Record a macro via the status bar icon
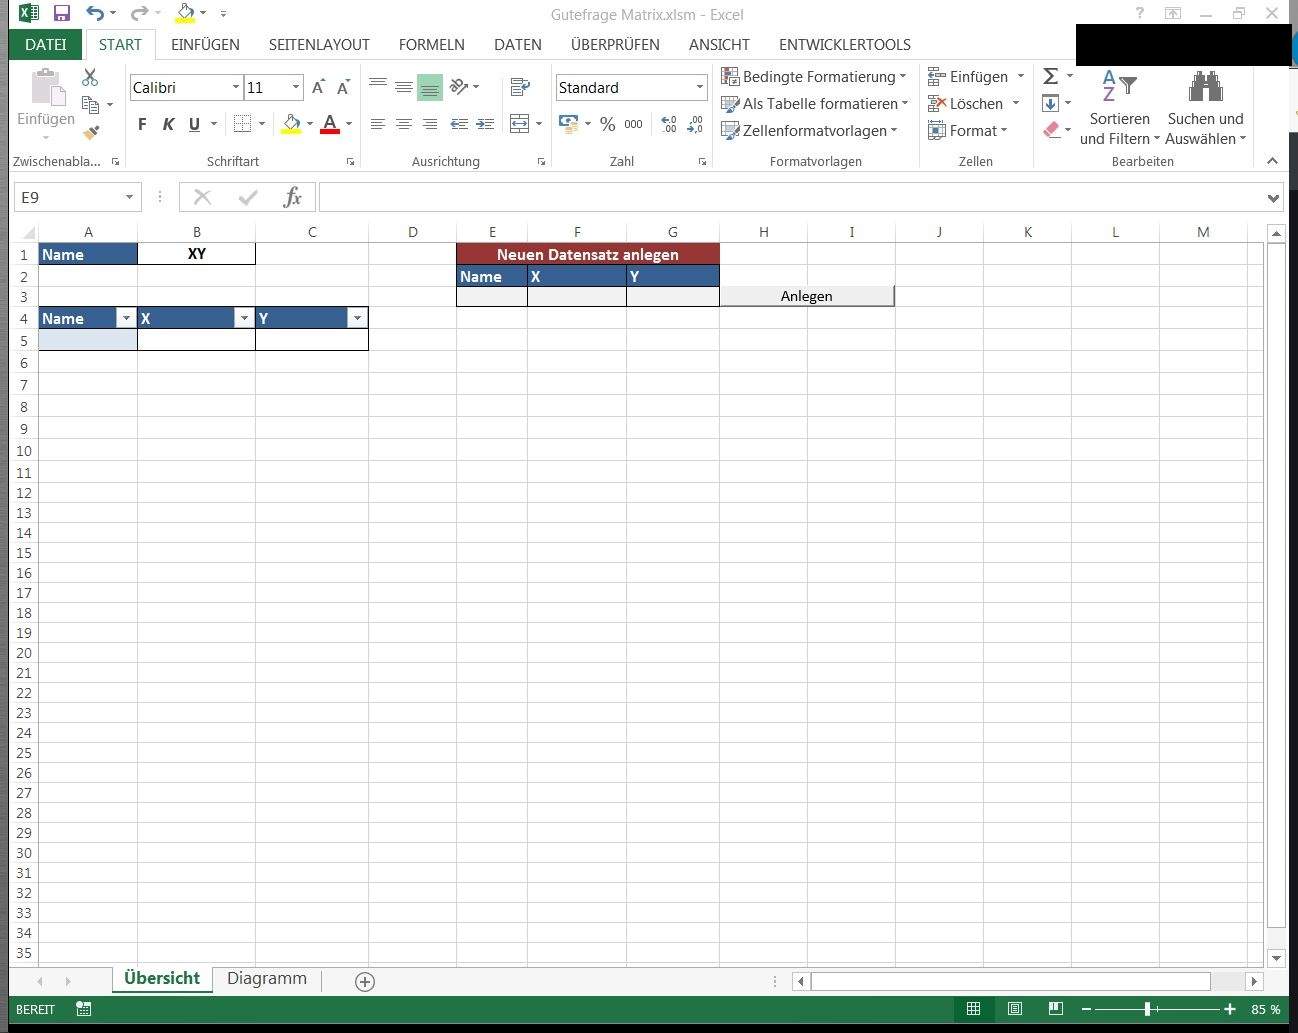 click(83, 1009)
